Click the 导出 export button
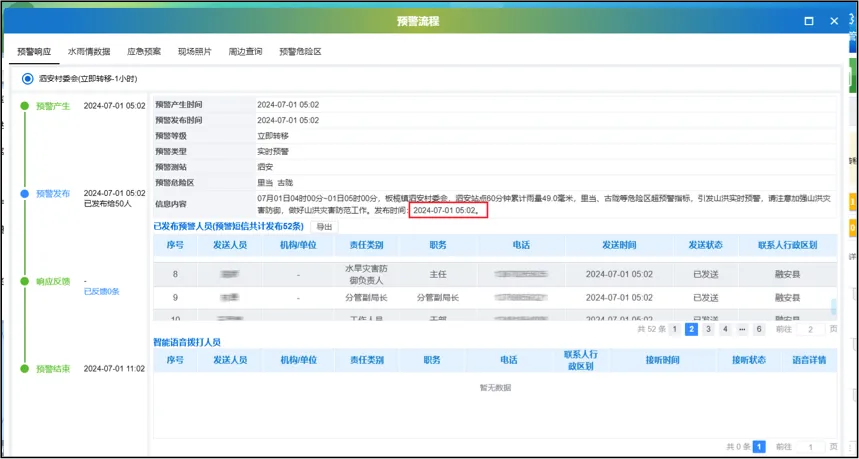The image size is (859, 459). 323,227
